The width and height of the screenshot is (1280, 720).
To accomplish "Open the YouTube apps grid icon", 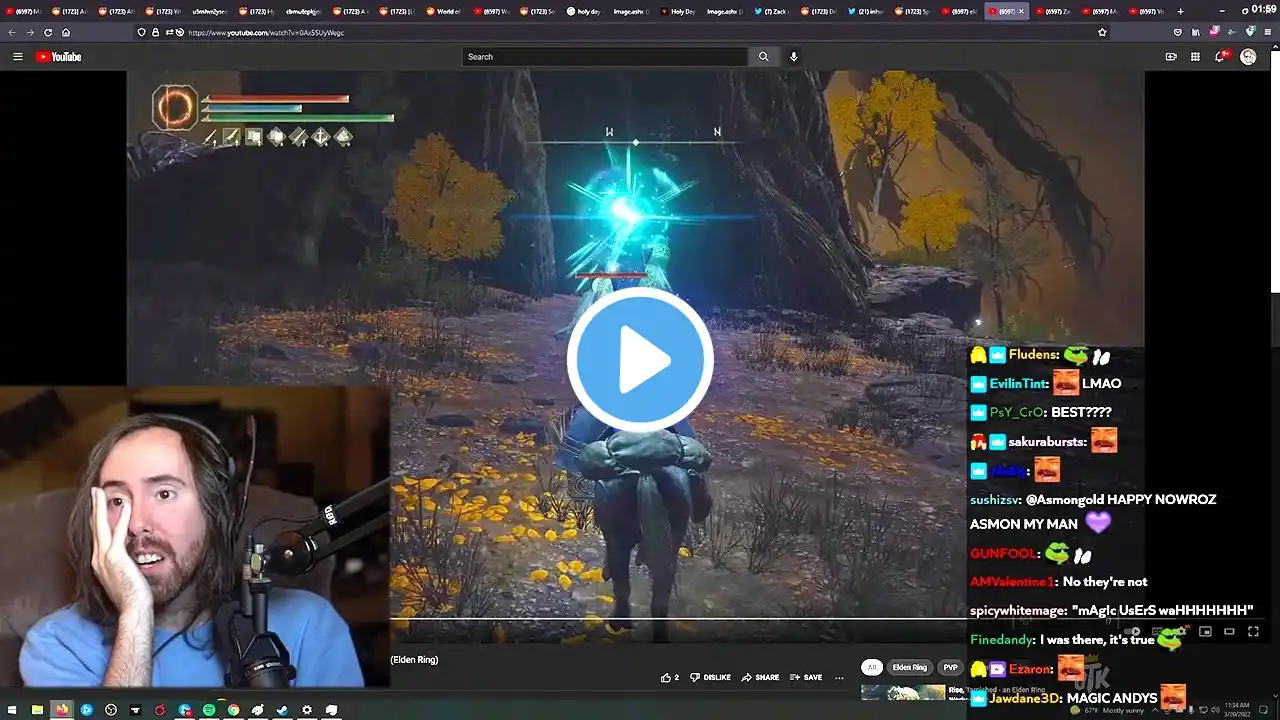I will coord(1195,57).
